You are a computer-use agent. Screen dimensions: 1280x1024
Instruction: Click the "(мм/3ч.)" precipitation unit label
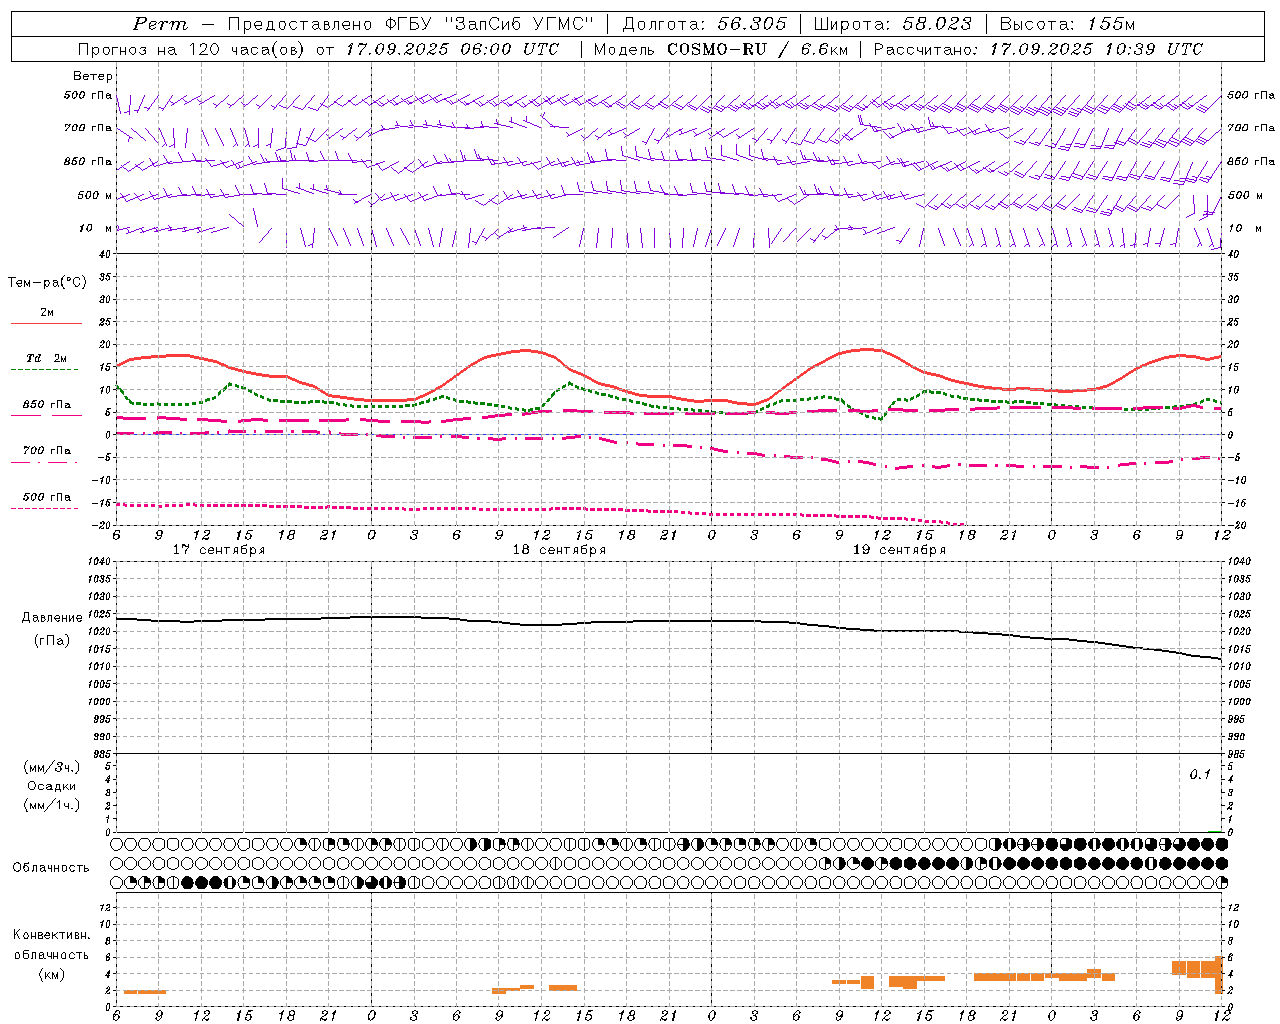click(x=52, y=767)
